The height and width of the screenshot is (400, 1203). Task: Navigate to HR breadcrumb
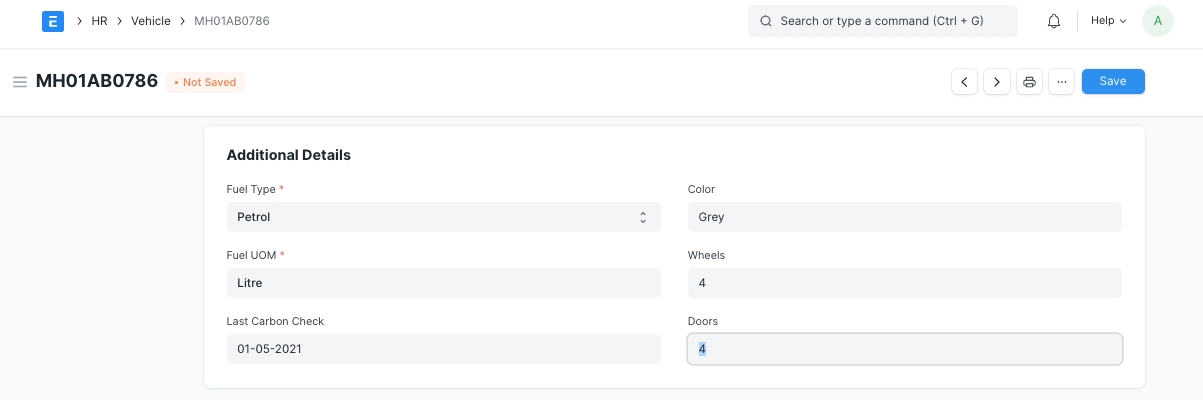(99, 21)
